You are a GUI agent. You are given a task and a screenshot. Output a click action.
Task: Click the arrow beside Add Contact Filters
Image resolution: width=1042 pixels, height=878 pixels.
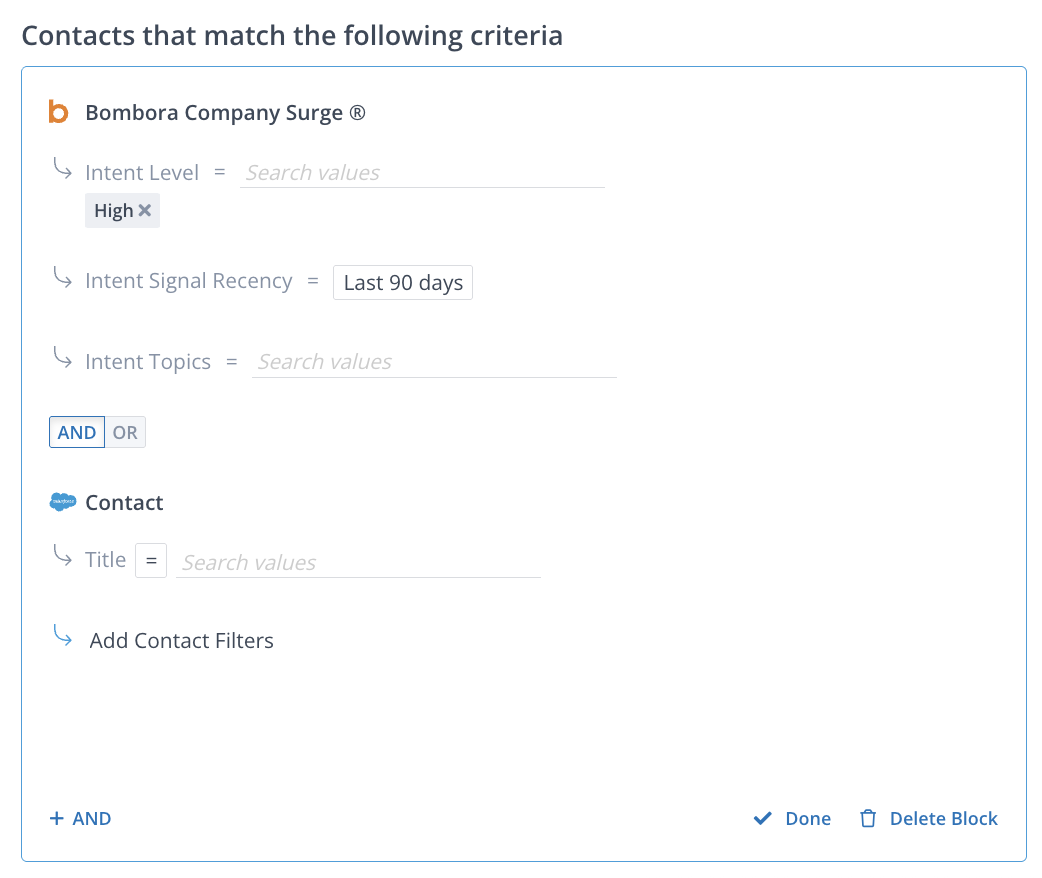point(62,637)
